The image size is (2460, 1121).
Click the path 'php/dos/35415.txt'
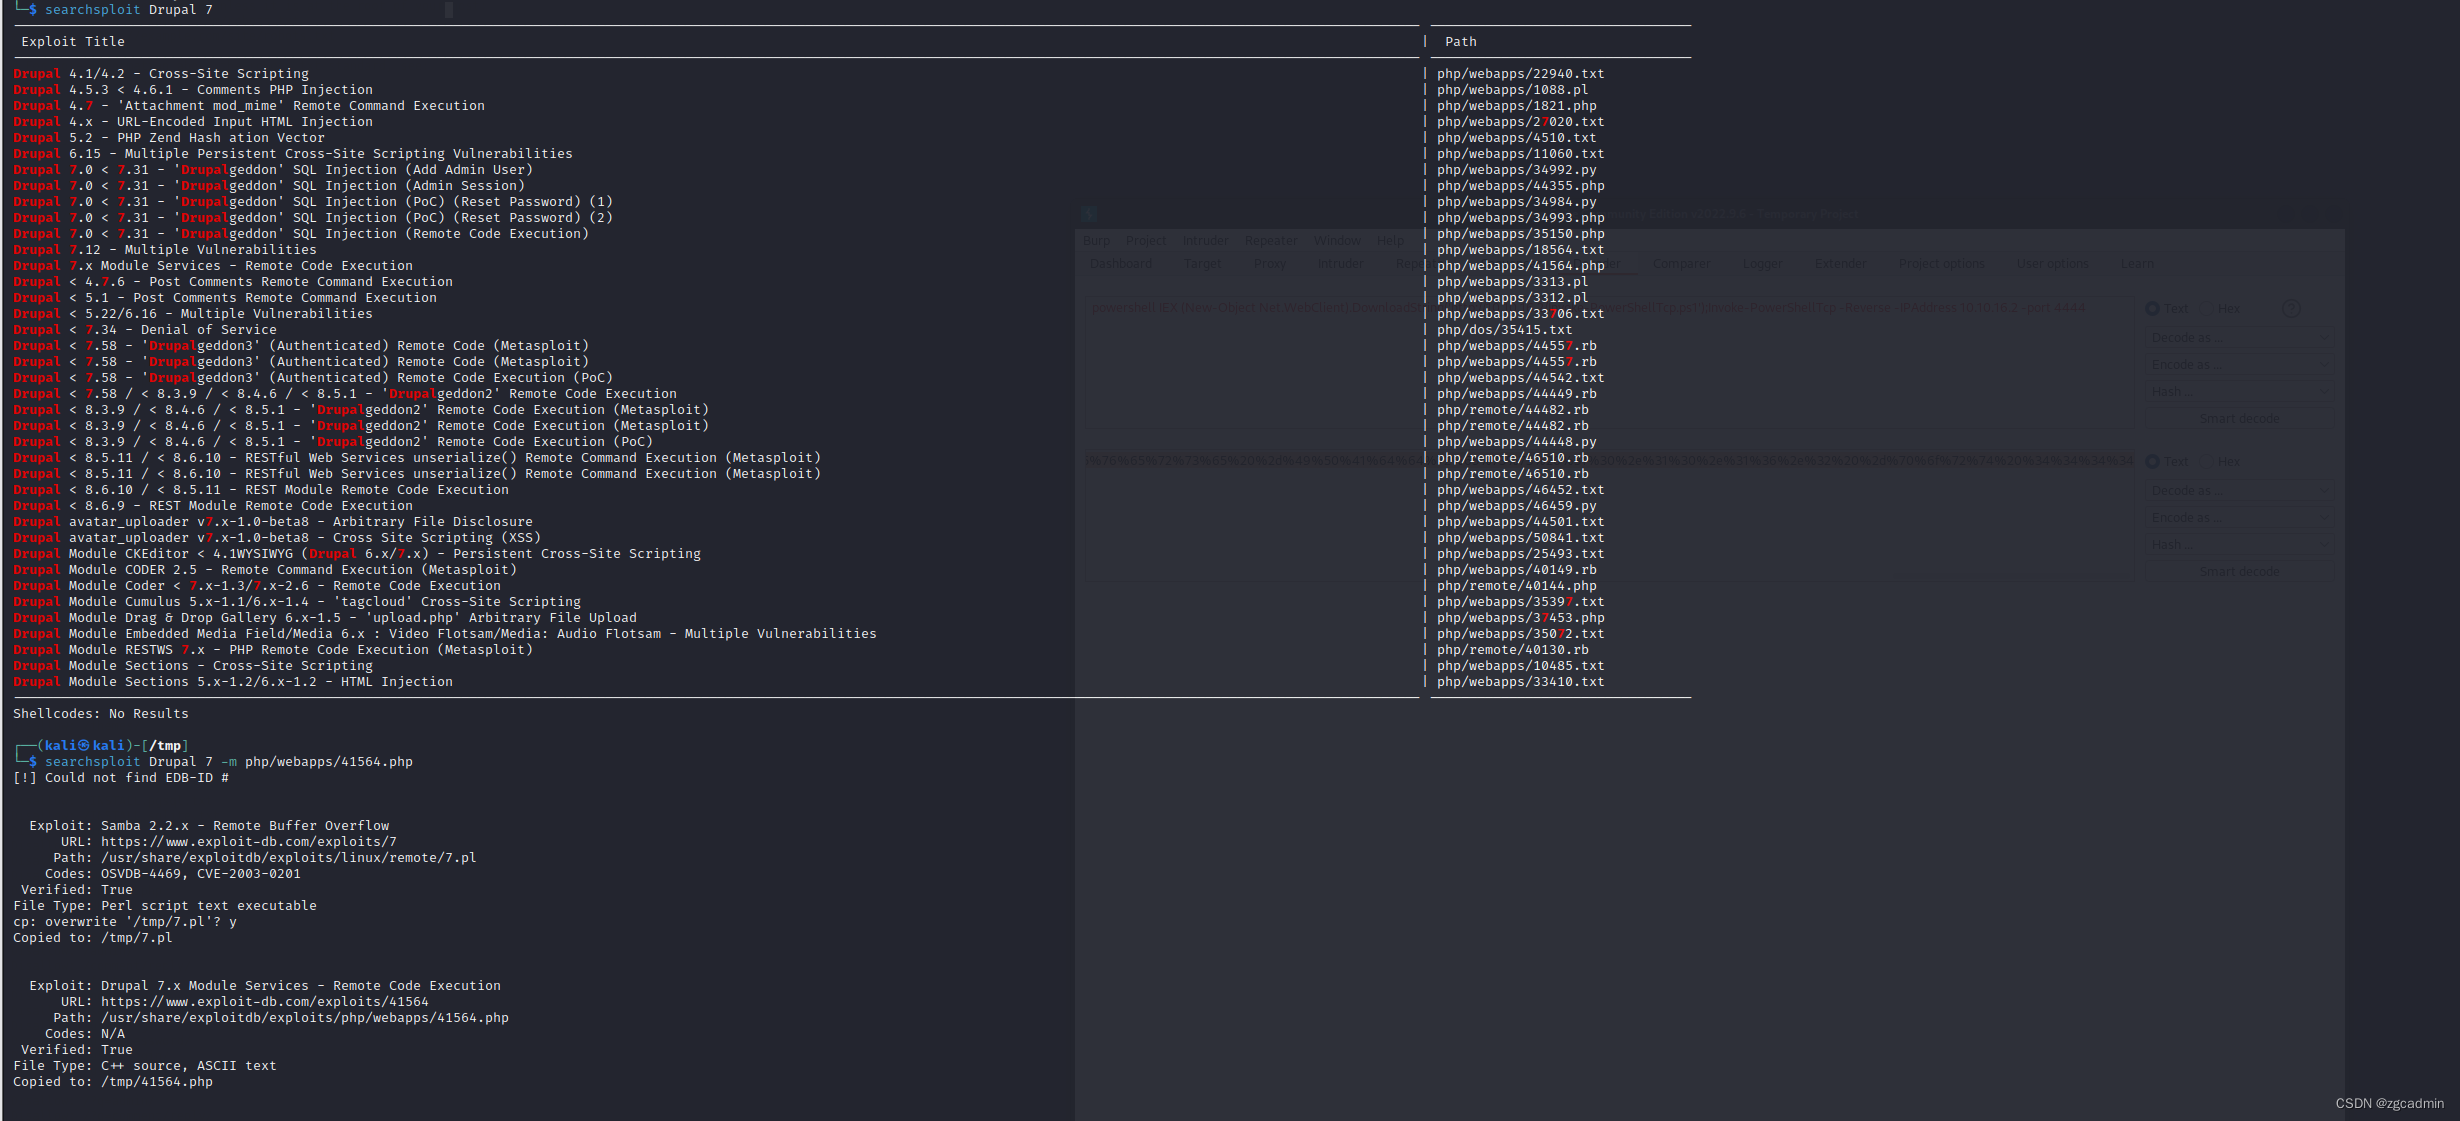pyautogui.click(x=1505, y=330)
